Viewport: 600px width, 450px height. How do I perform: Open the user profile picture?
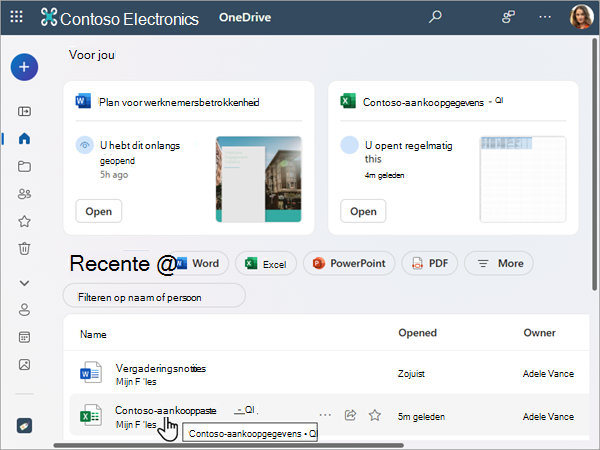pos(581,17)
